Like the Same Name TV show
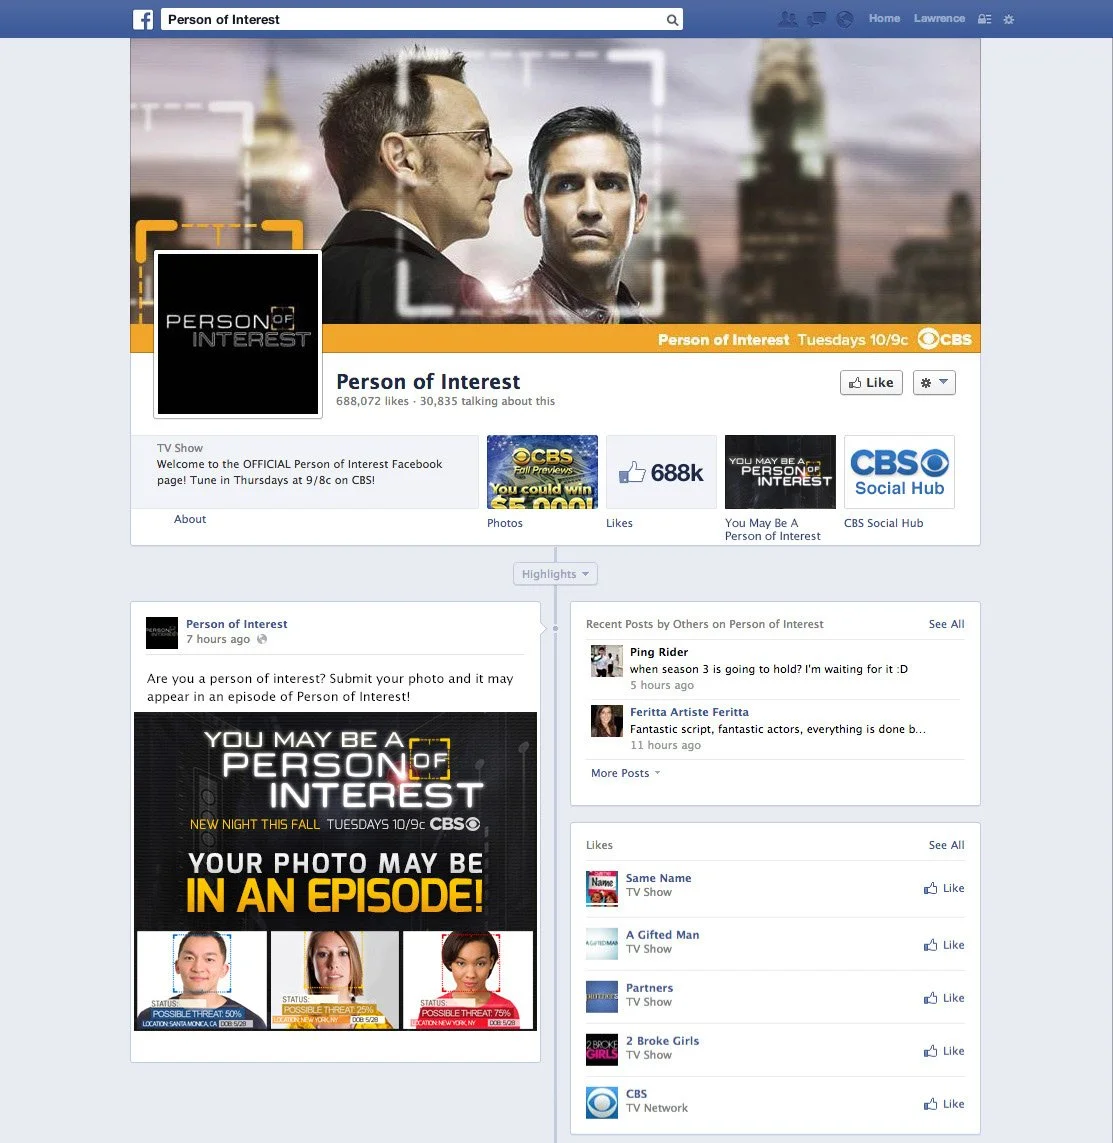This screenshot has width=1113, height=1143. tap(944, 888)
